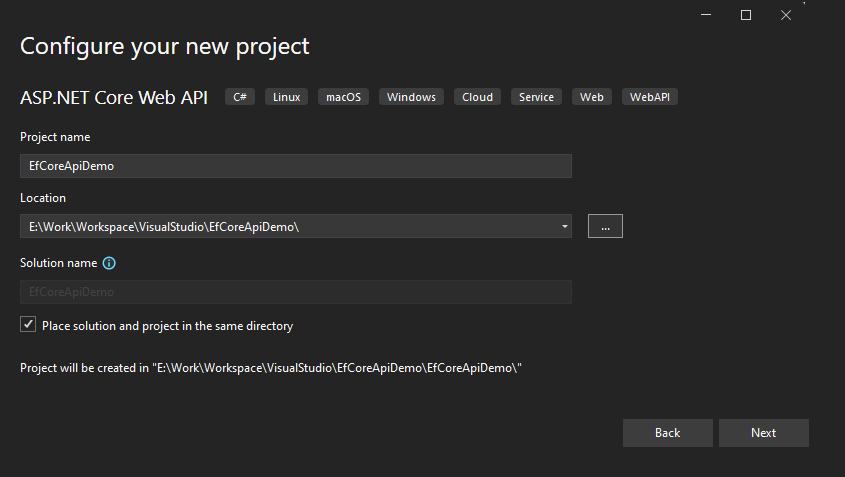
Task: Click the Solution name info icon
Action: pyautogui.click(x=109, y=263)
